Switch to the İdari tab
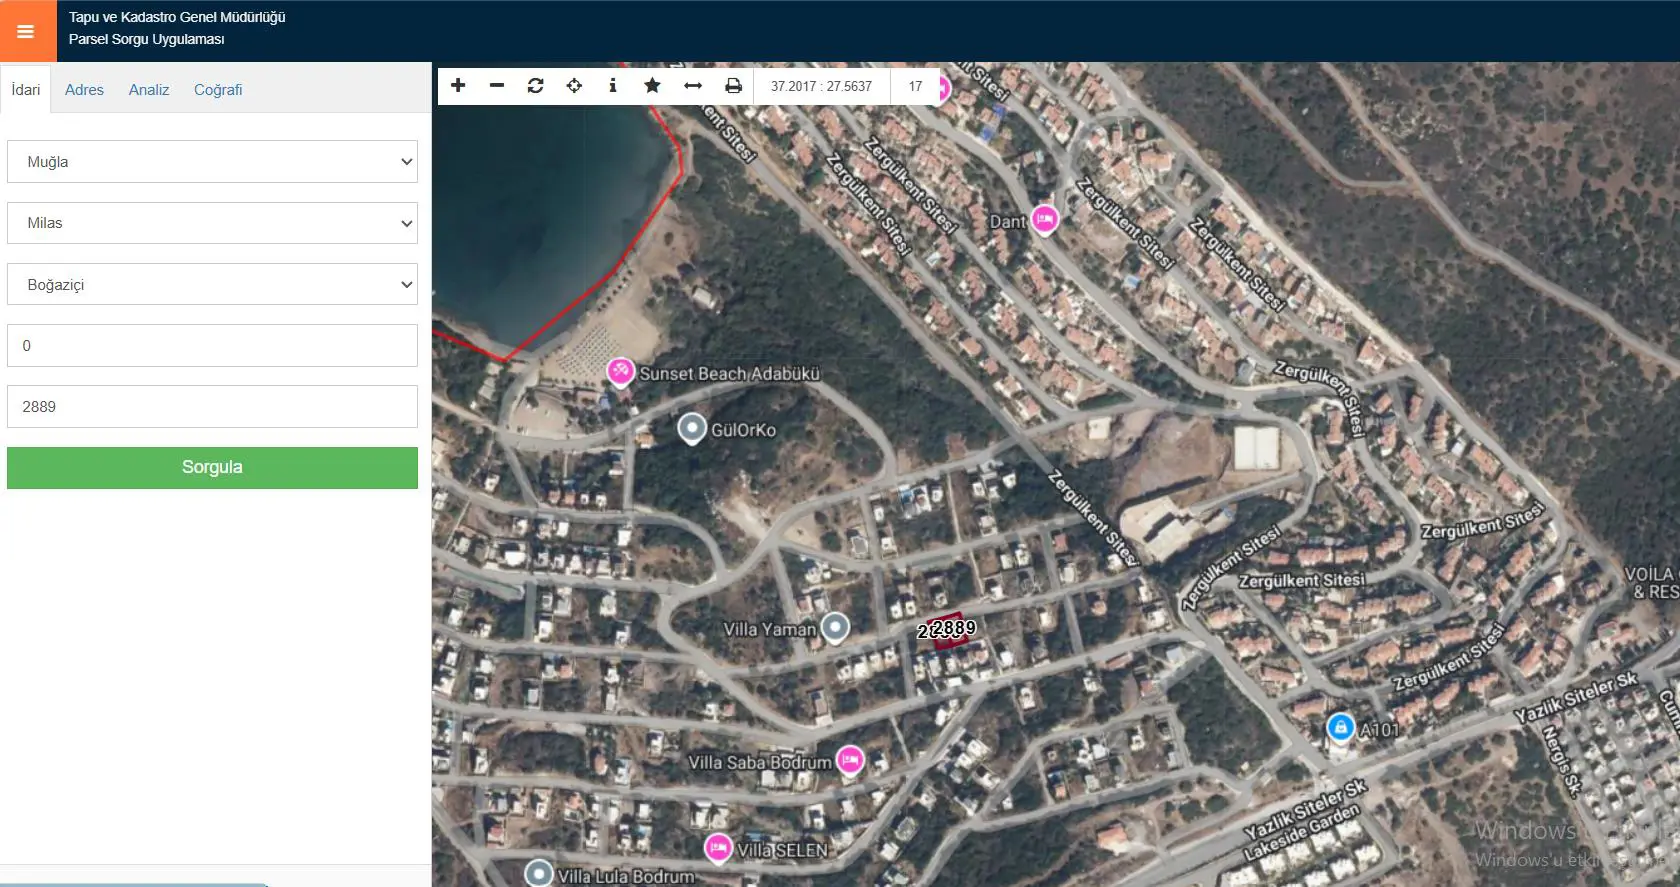This screenshot has width=1680, height=887. pos(26,90)
